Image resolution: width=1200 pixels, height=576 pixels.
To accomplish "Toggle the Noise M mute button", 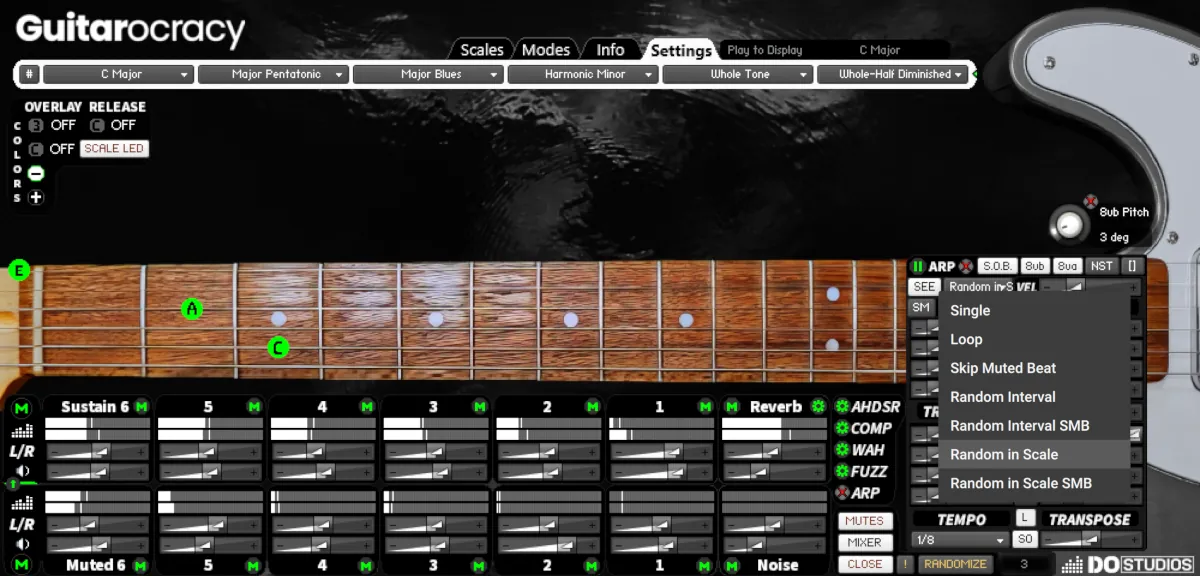I will point(733,566).
